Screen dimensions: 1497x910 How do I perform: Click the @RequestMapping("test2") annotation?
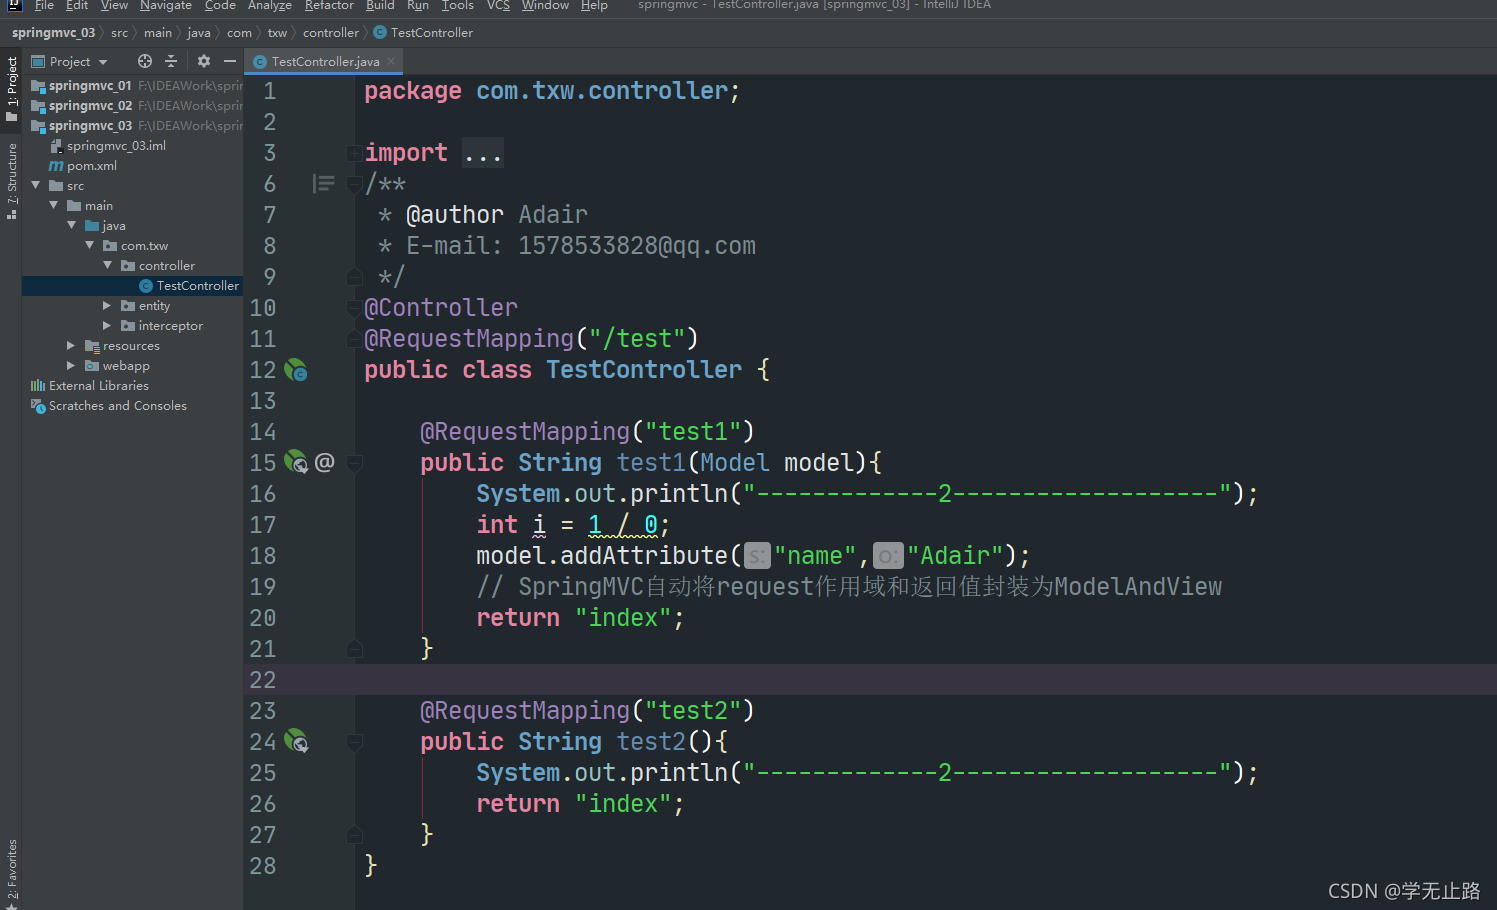[587, 711]
